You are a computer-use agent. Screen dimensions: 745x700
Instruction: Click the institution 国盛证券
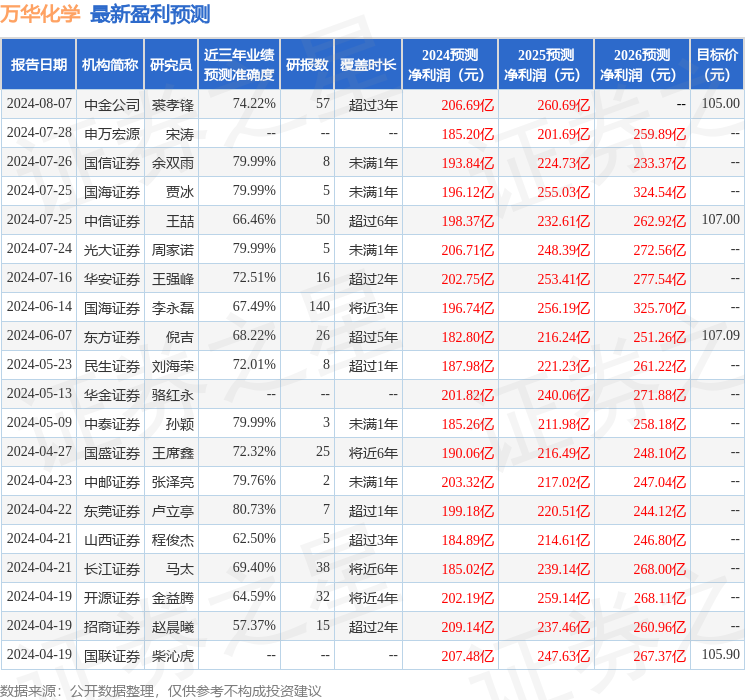(x=112, y=453)
